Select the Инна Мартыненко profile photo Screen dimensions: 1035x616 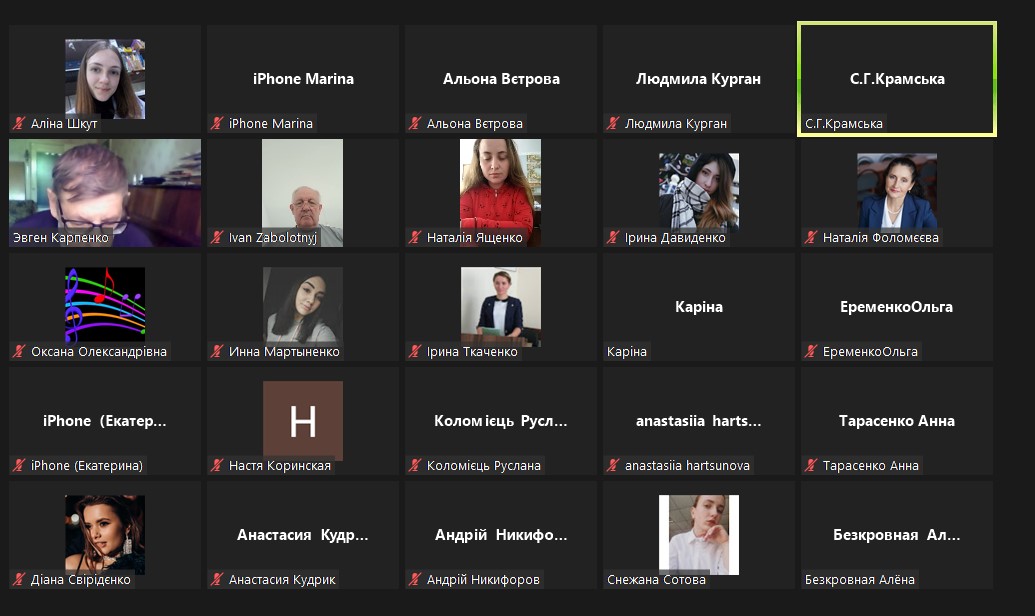pos(303,305)
